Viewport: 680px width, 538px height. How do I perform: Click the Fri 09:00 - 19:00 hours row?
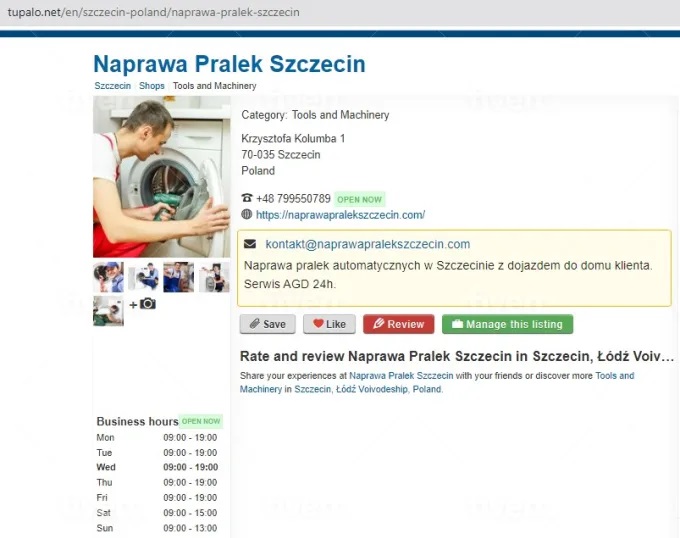[157, 498]
